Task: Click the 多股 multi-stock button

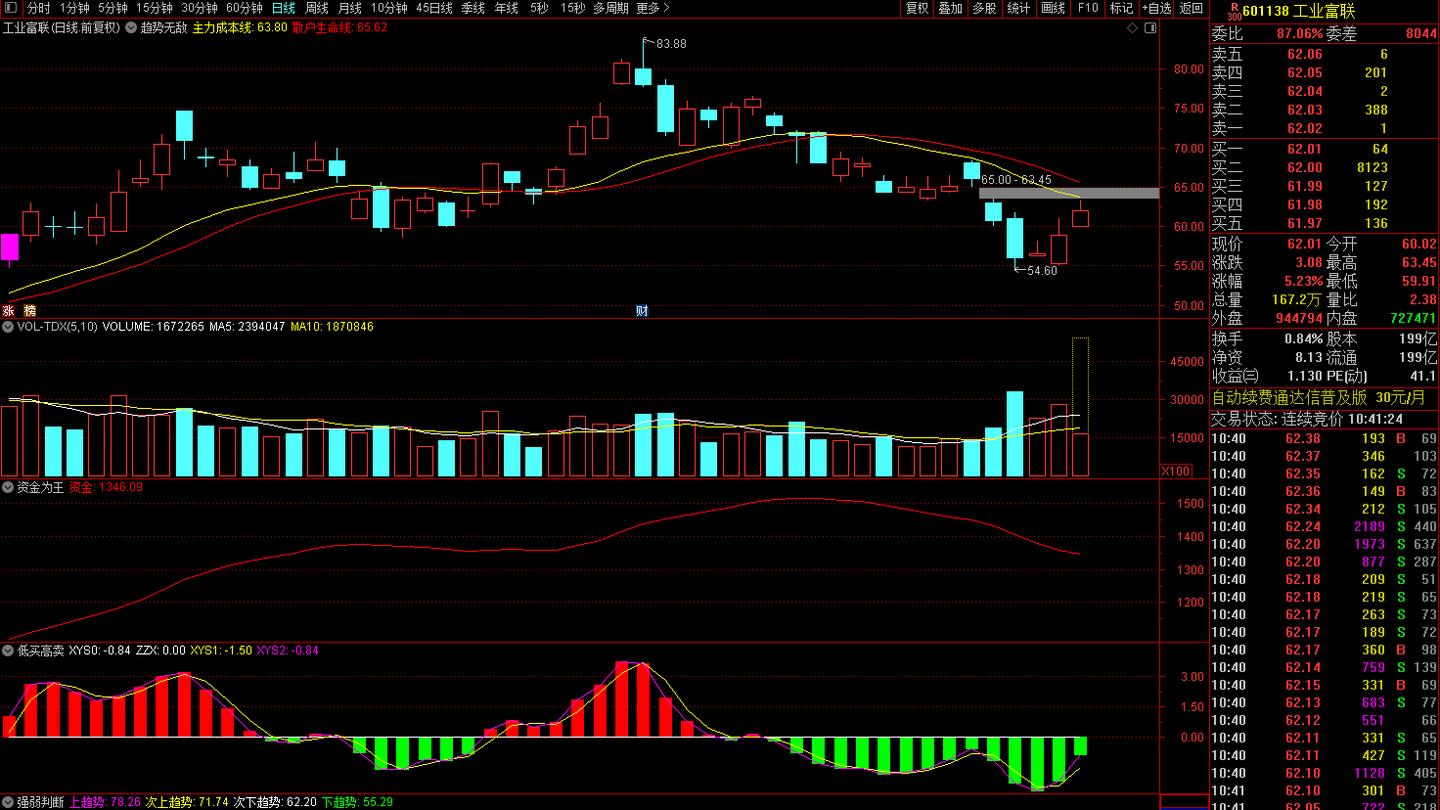Action: [x=984, y=8]
